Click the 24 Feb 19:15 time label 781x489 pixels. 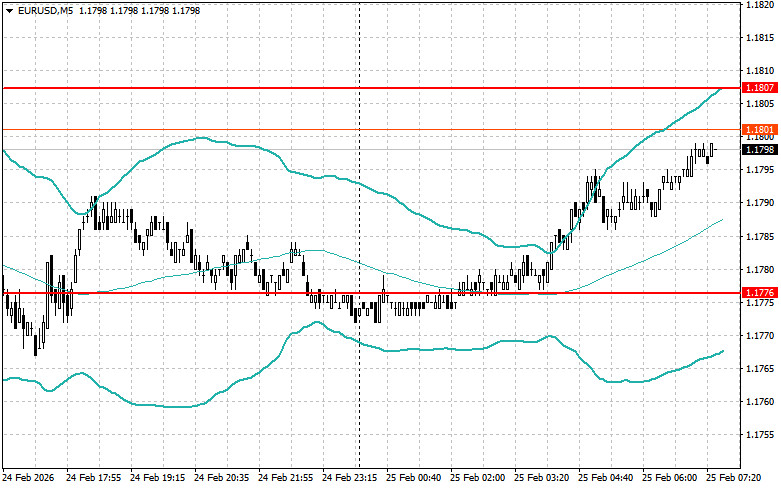(157, 478)
